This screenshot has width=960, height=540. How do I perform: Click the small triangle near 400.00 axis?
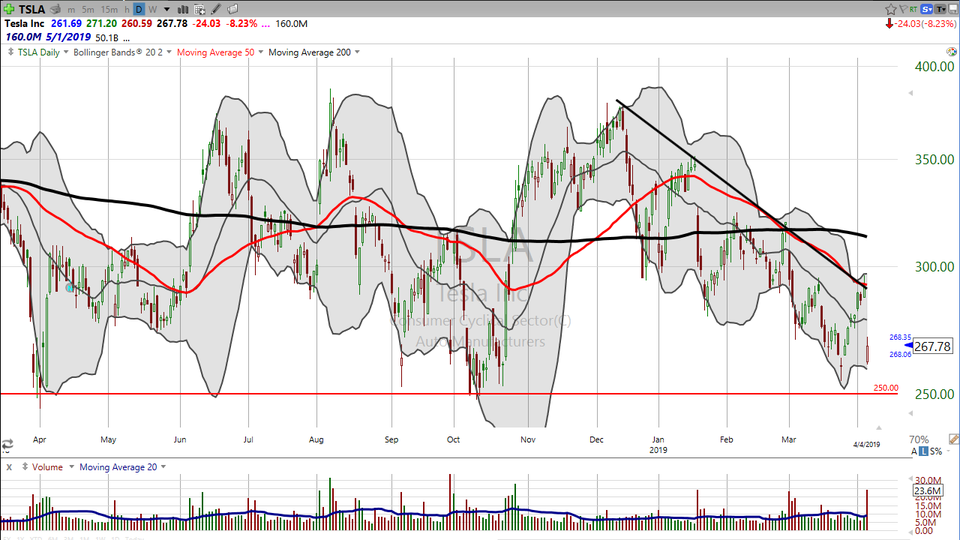coord(910,93)
